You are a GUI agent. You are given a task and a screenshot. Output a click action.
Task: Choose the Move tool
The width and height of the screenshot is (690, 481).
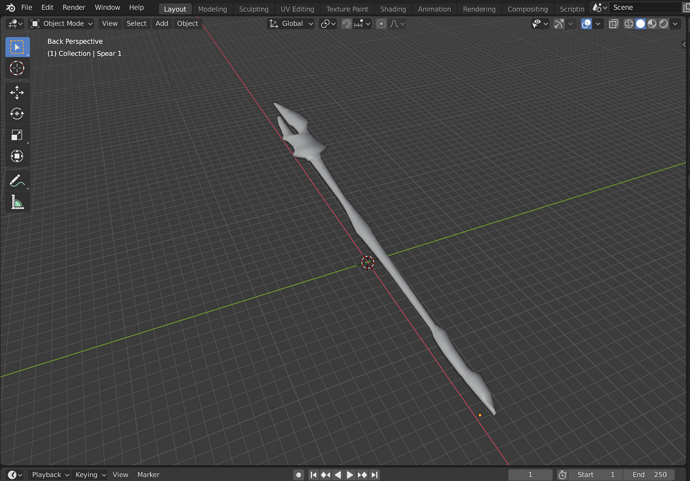[17, 92]
